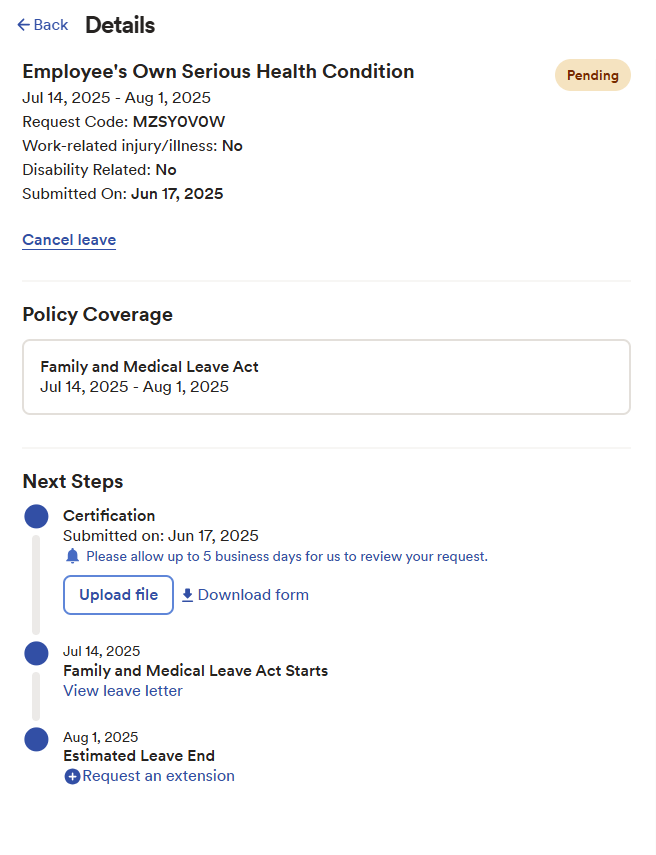Download the certification form

click(252, 595)
